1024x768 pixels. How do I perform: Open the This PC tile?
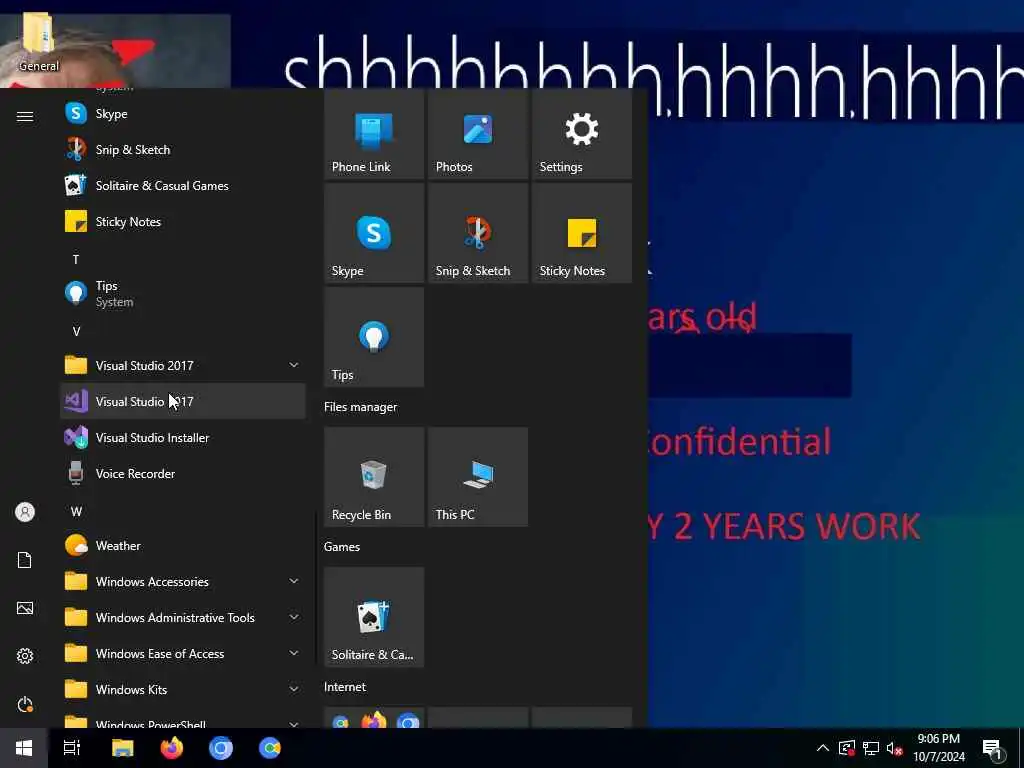[x=478, y=477]
